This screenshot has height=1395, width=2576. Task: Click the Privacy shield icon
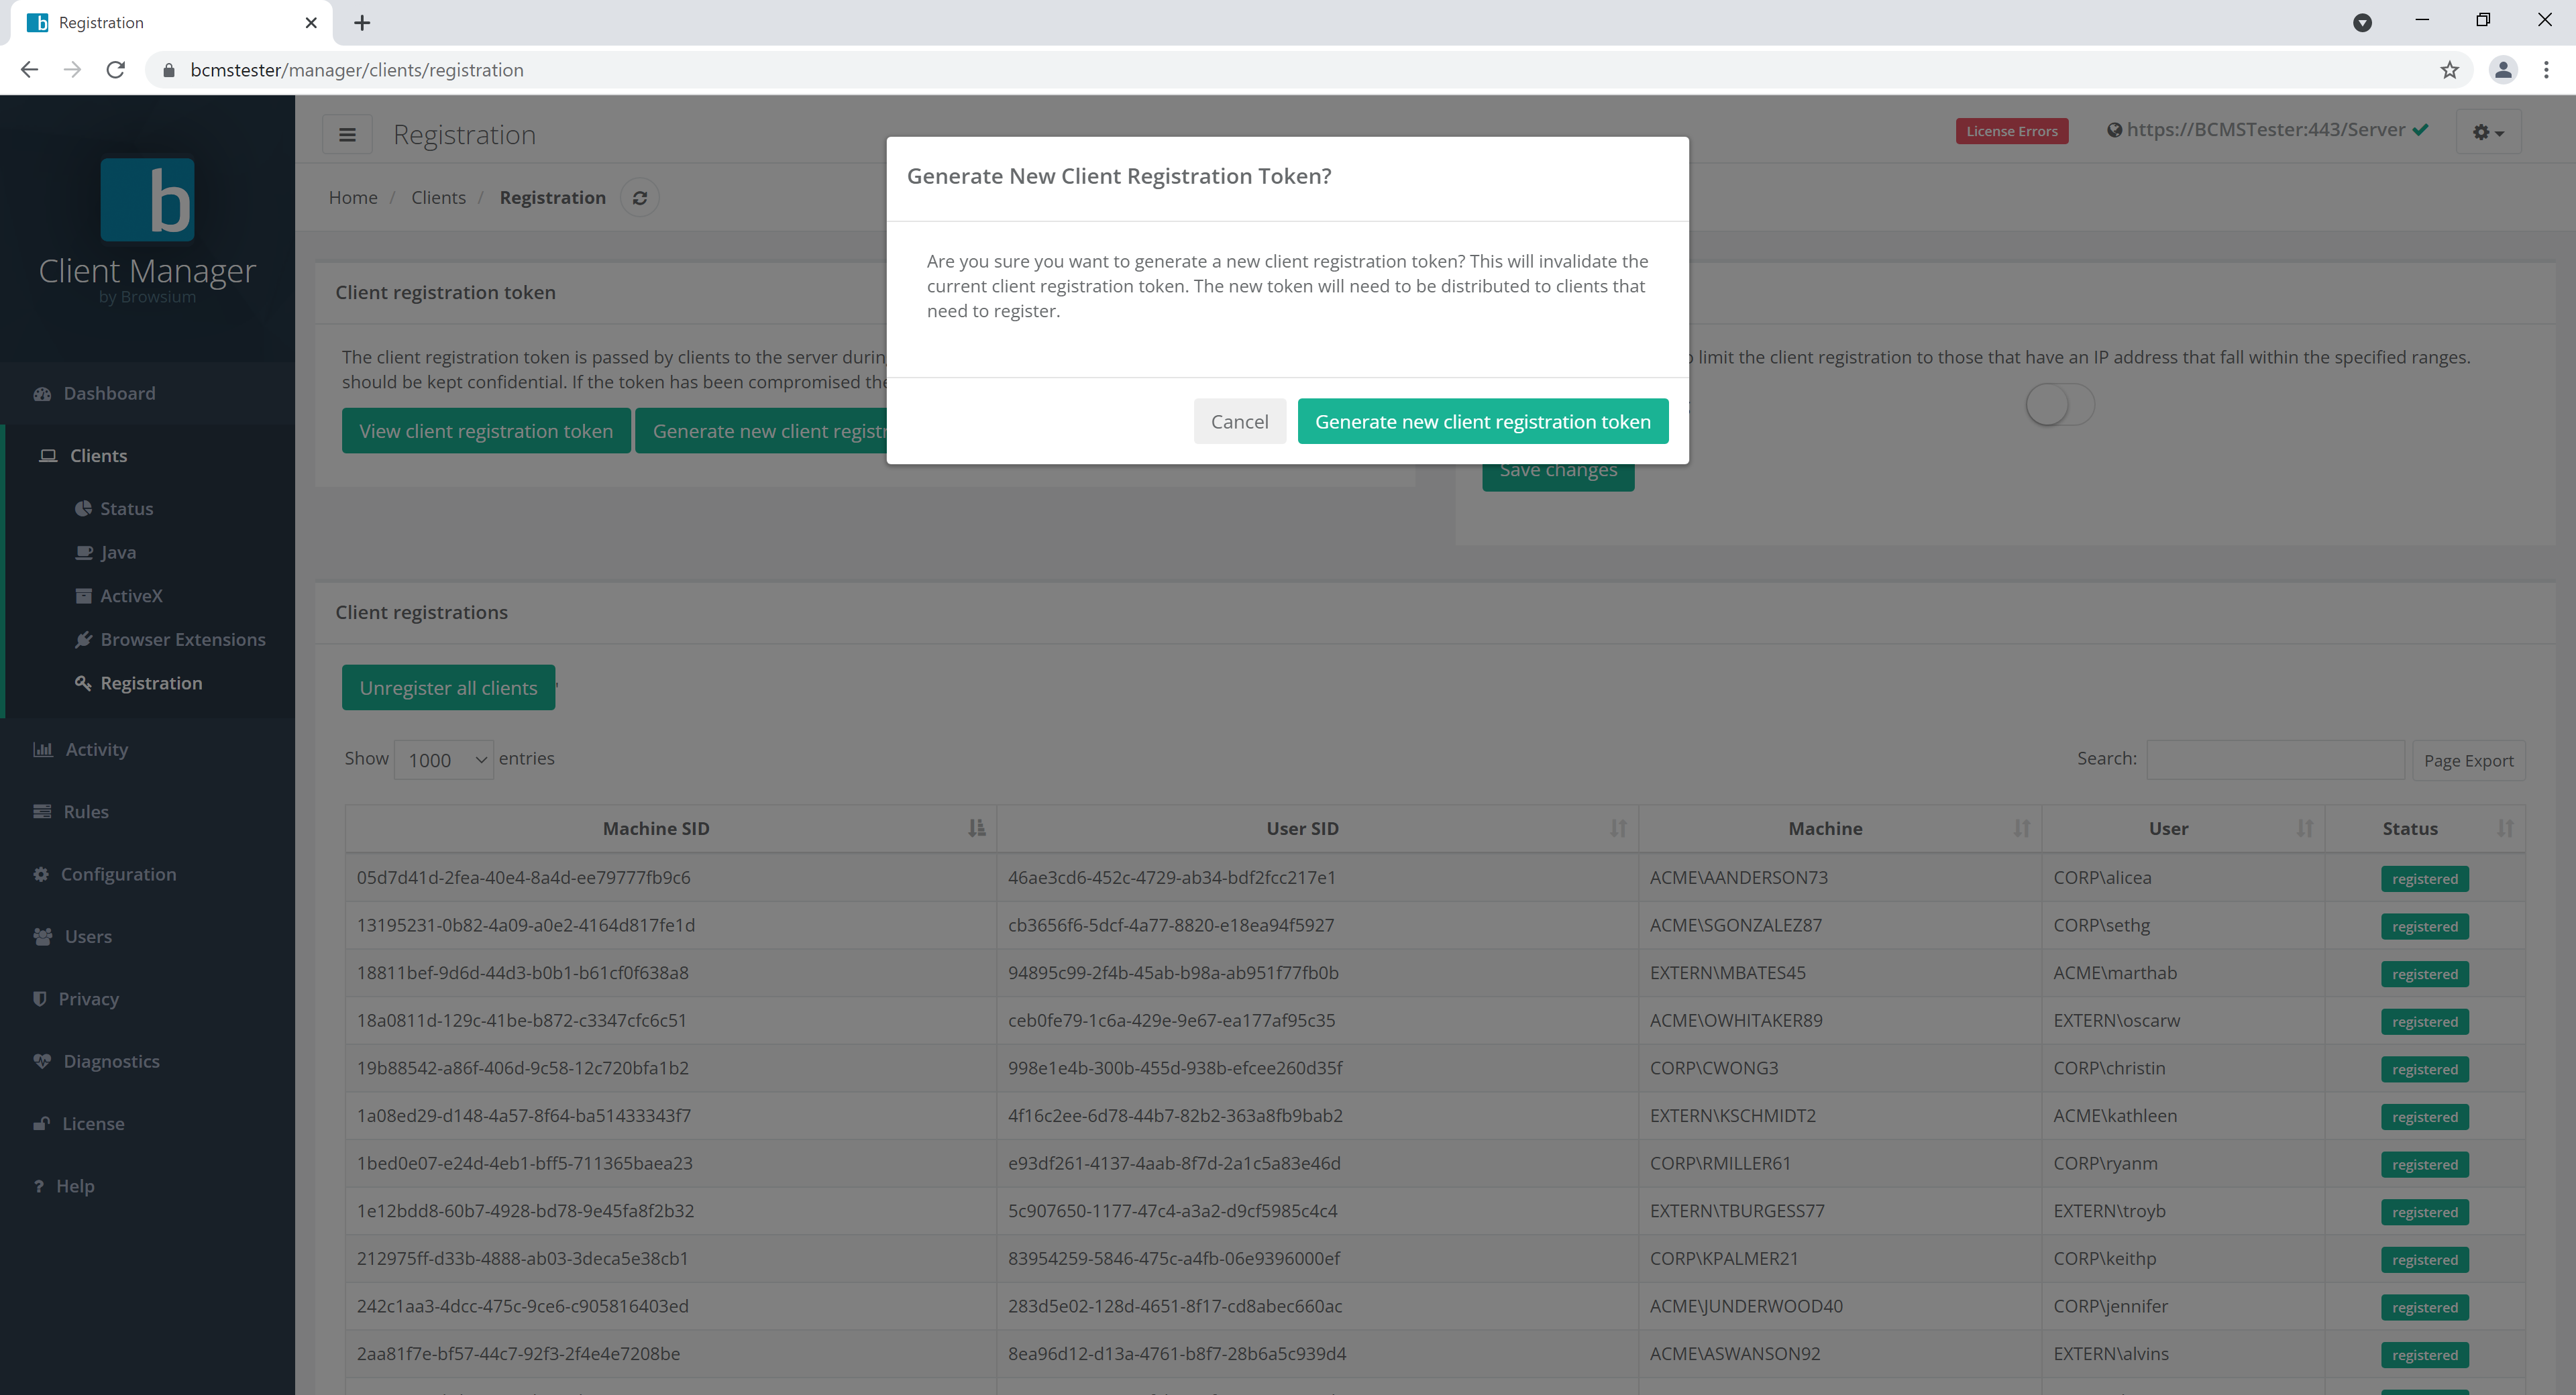pyautogui.click(x=41, y=998)
